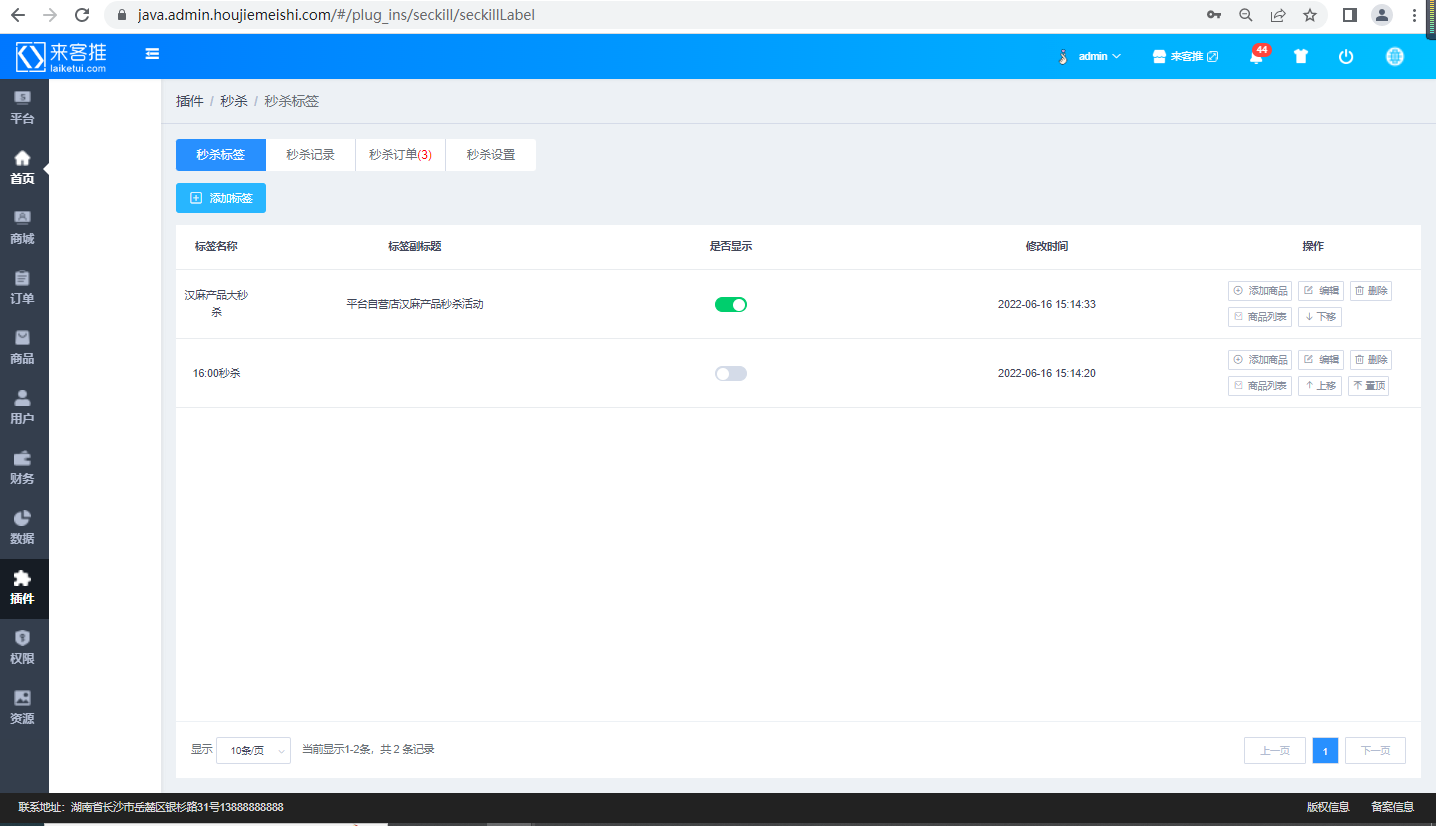Click 上移 for 16:00秒杀
Viewport: 1436px width, 826px height.
click(x=1320, y=386)
